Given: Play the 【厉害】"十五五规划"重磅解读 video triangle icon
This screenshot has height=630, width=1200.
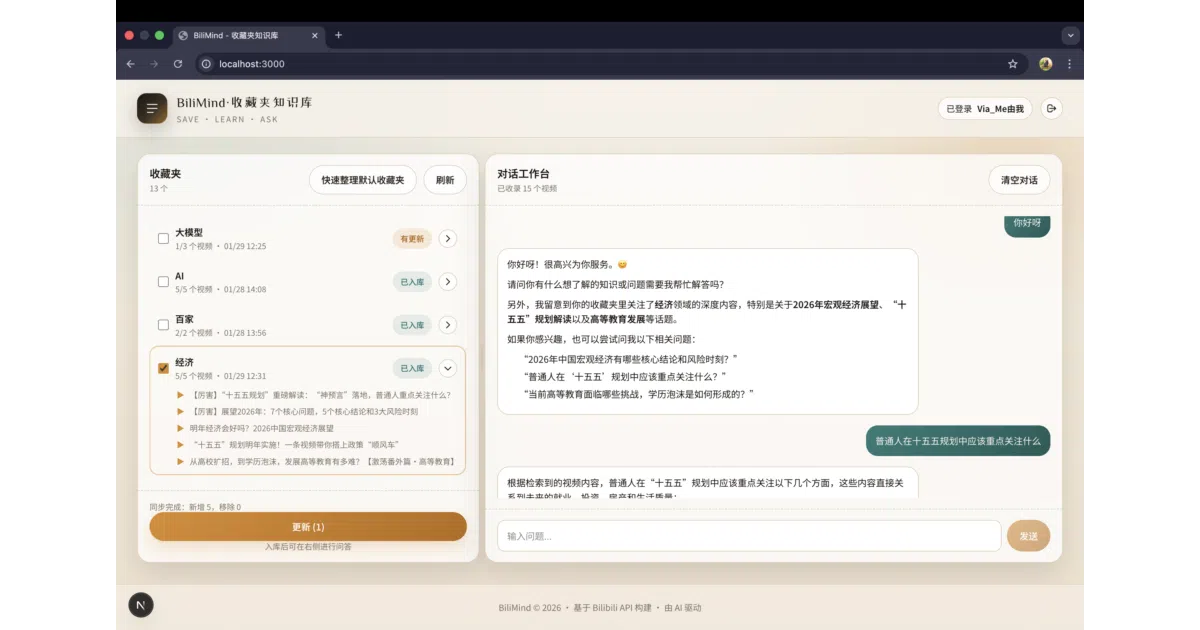Looking at the screenshot, I should point(181,395).
